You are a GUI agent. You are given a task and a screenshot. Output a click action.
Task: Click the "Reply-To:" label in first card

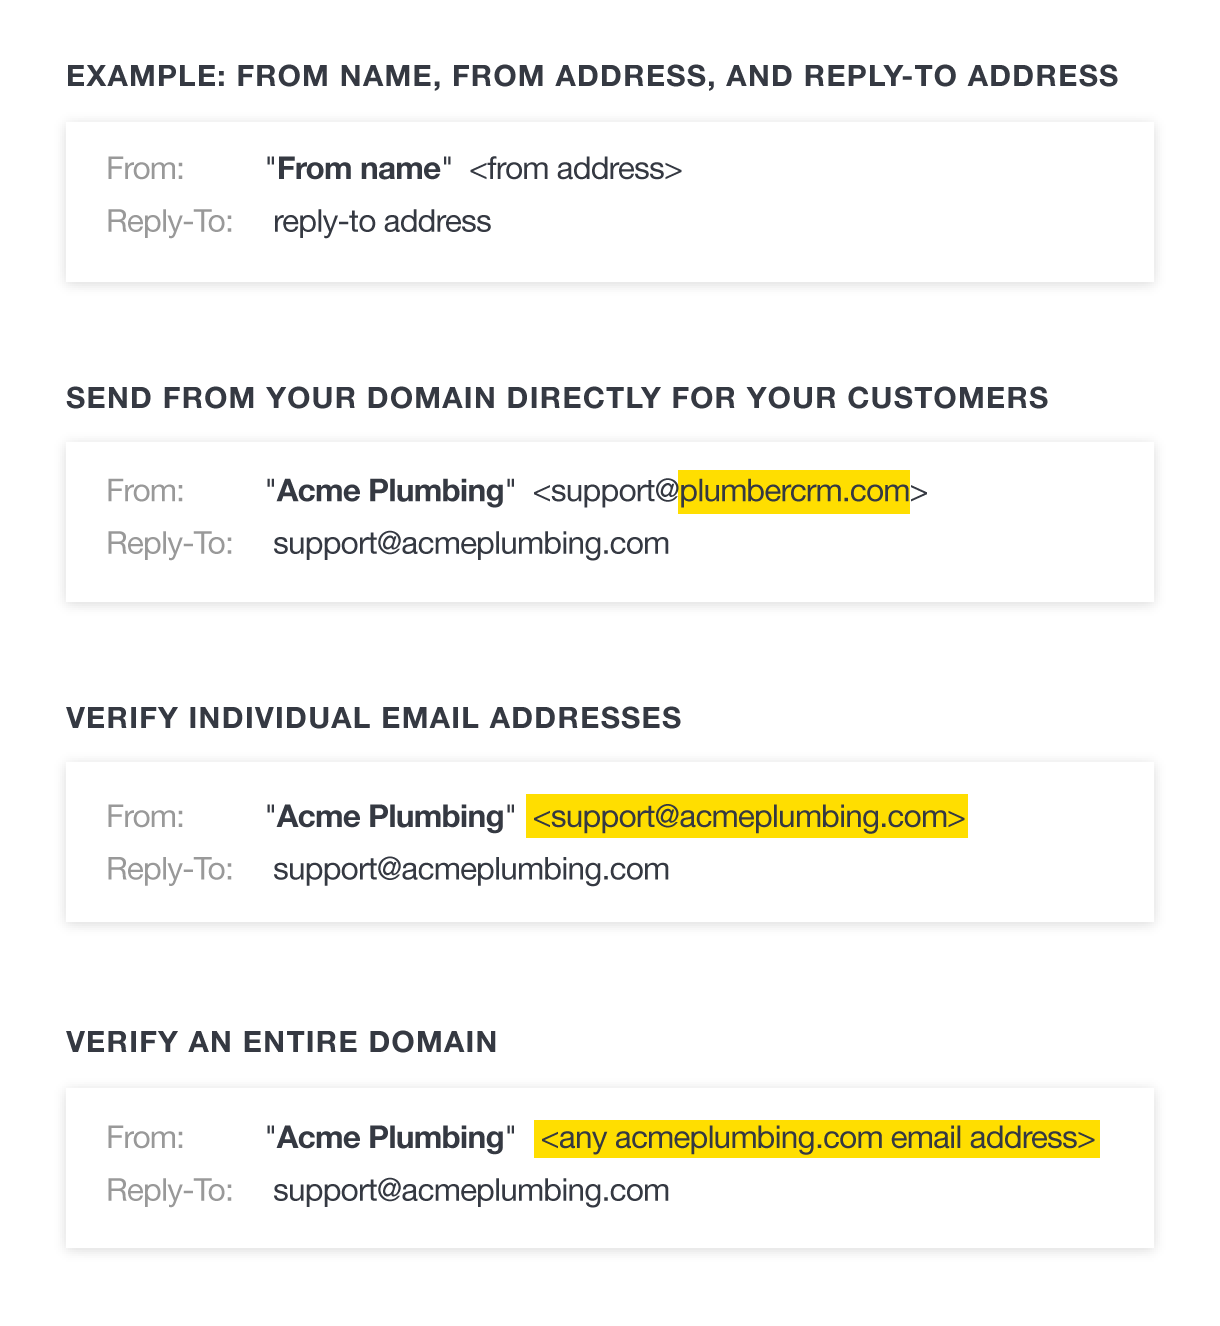(169, 221)
